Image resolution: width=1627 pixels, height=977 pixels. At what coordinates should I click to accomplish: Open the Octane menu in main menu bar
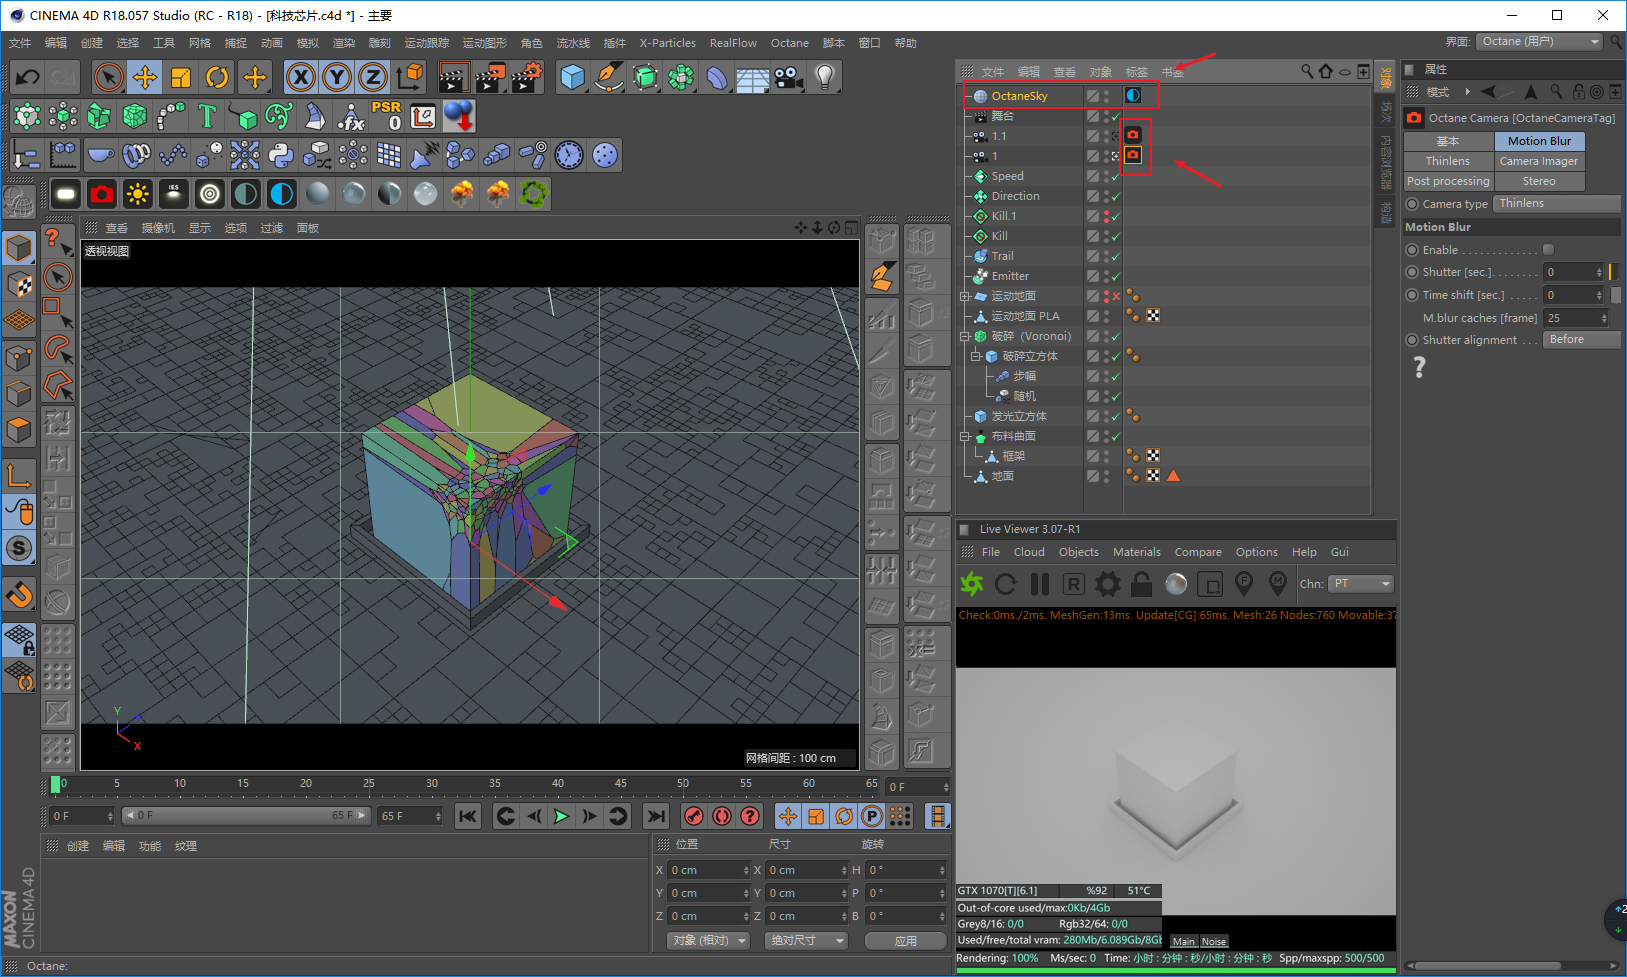(789, 43)
